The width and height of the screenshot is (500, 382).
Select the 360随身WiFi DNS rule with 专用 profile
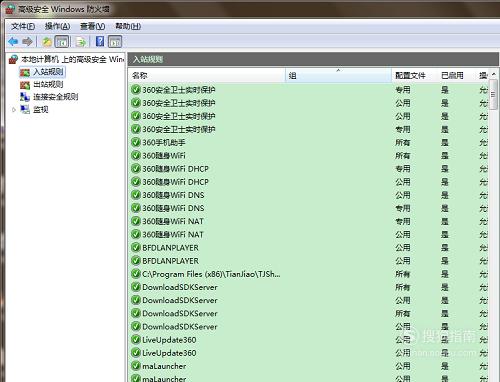(x=309, y=208)
